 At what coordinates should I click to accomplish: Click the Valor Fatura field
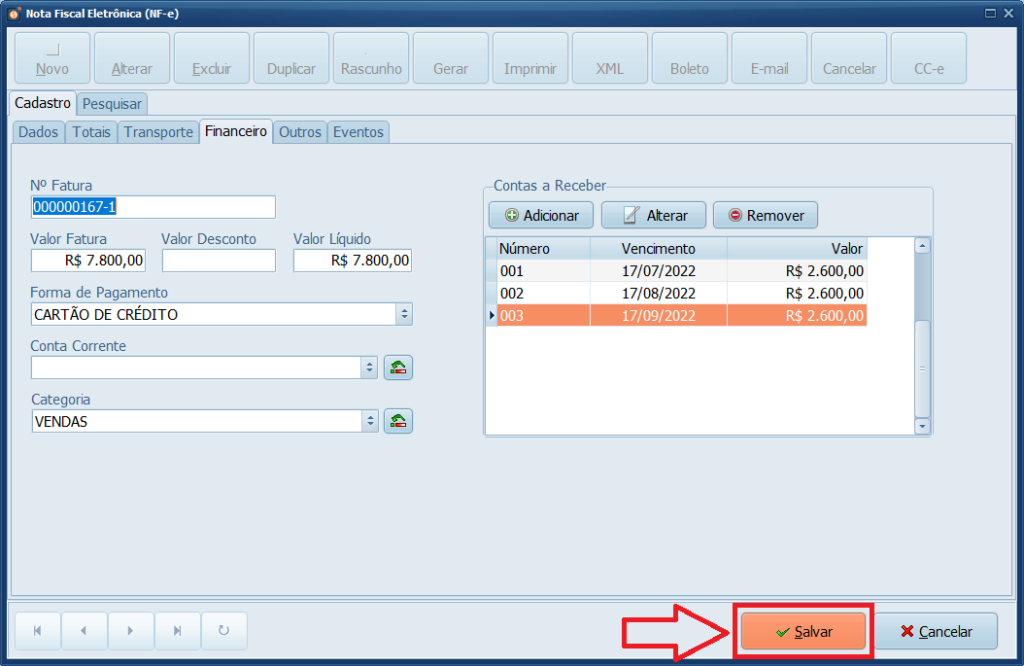[88, 261]
